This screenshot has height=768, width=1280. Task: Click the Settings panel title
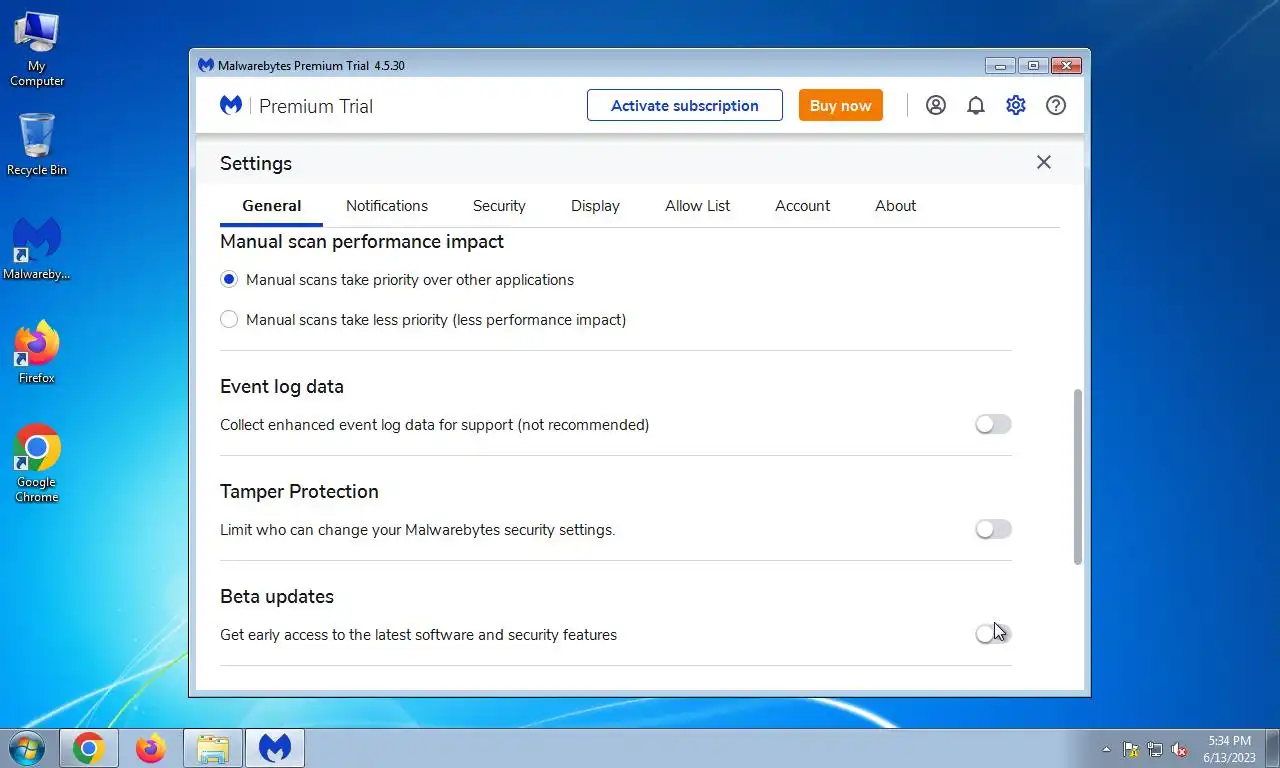[256, 163]
